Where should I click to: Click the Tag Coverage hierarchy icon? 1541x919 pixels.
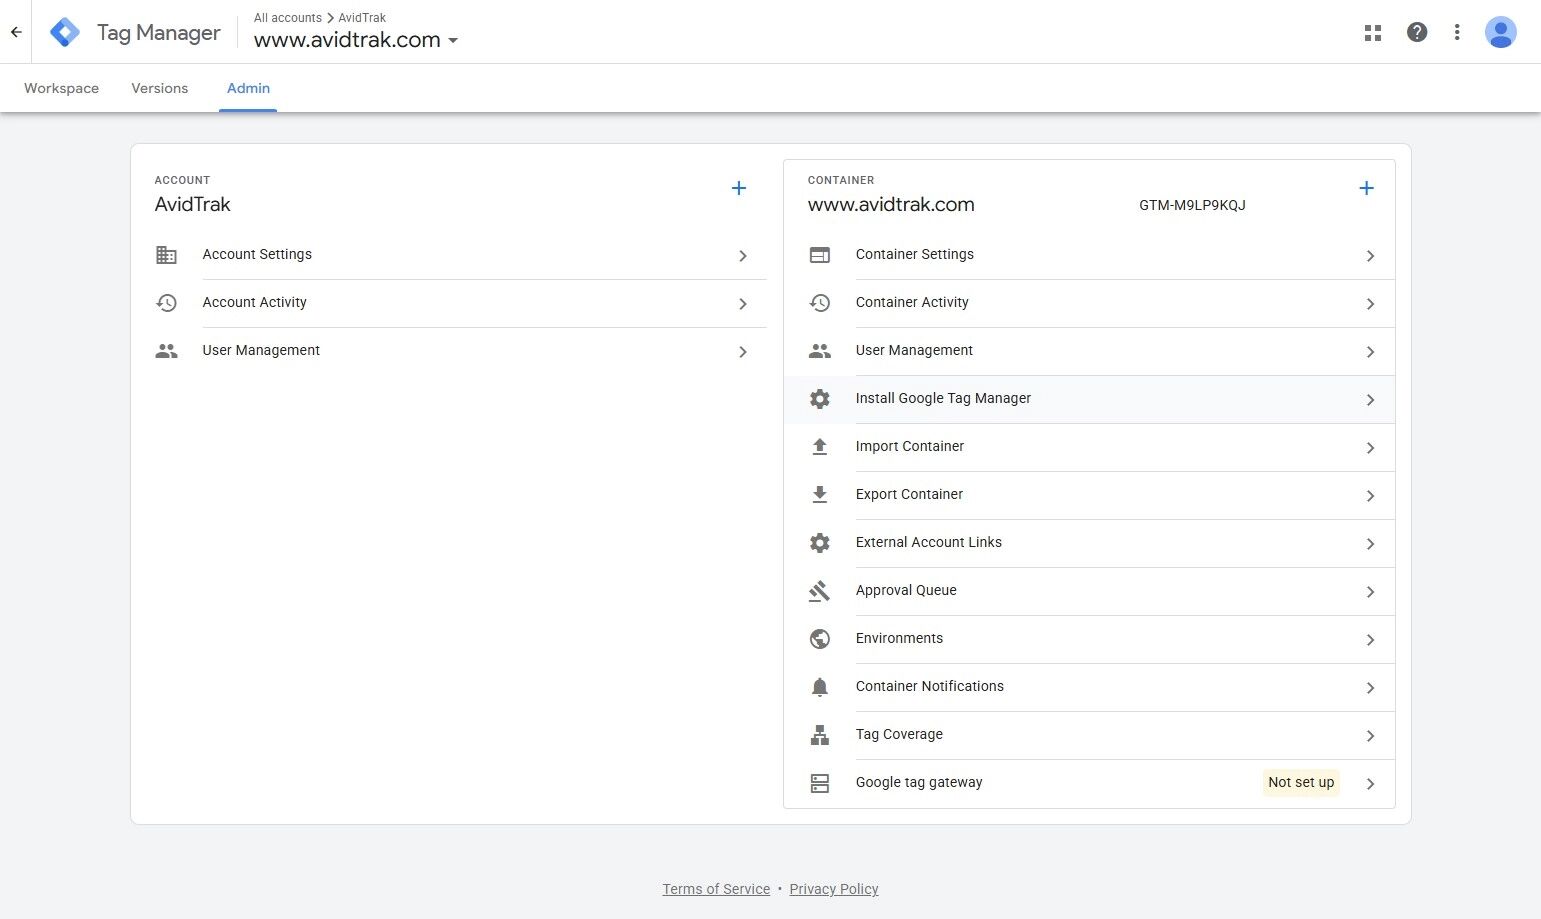tap(820, 735)
